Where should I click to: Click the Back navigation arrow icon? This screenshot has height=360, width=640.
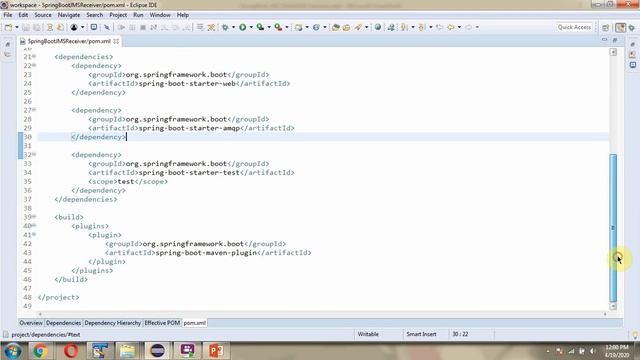[x=451, y=27]
